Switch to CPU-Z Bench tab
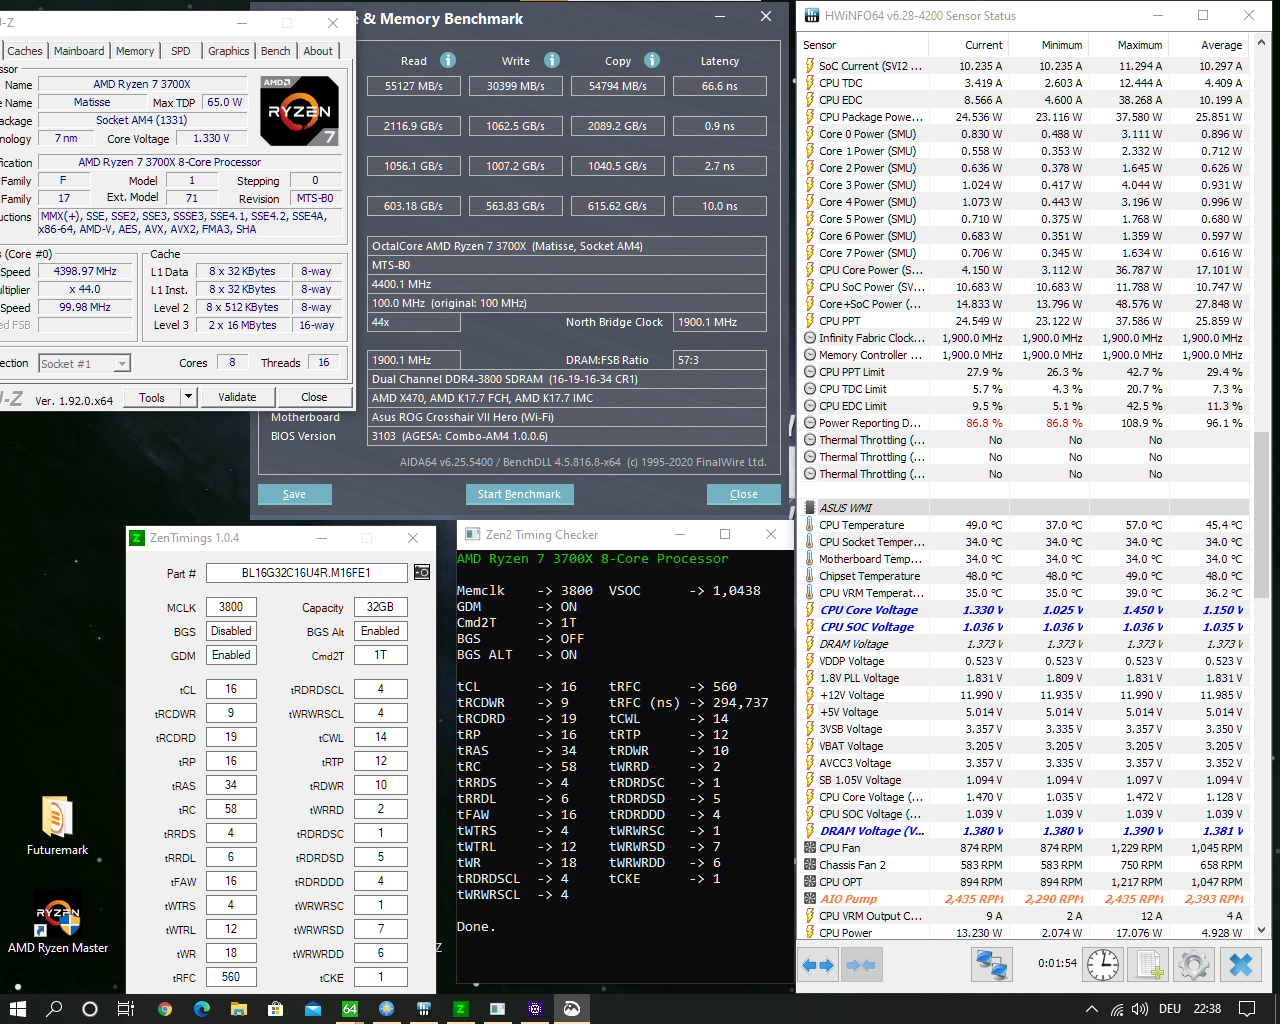The image size is (1280, 1024). [276, 51]
